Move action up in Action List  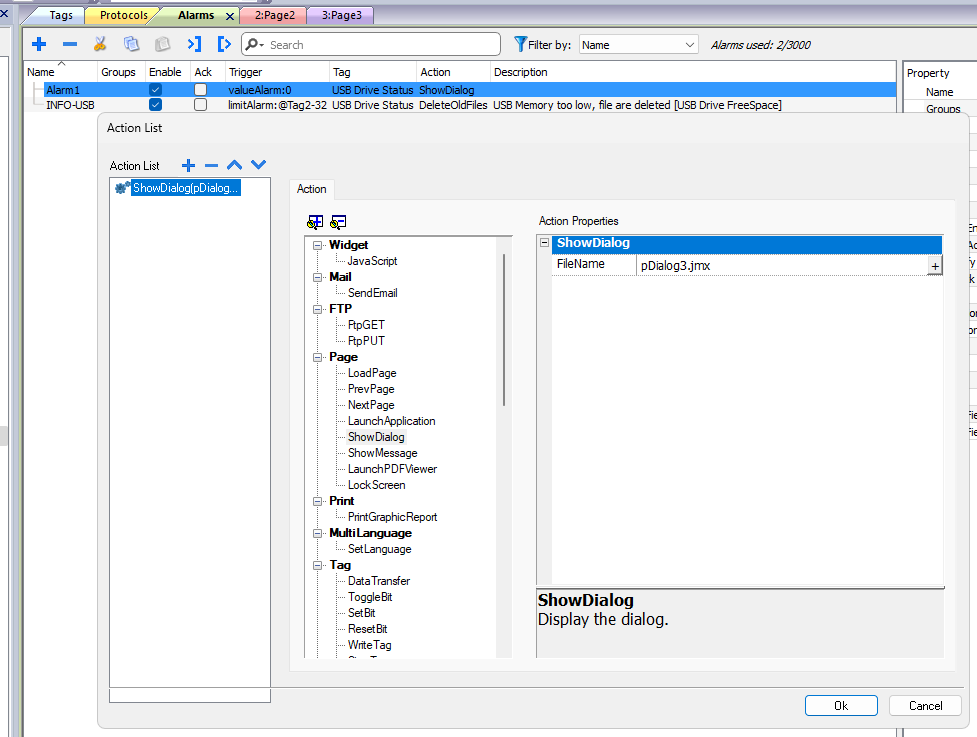point(235,165)
